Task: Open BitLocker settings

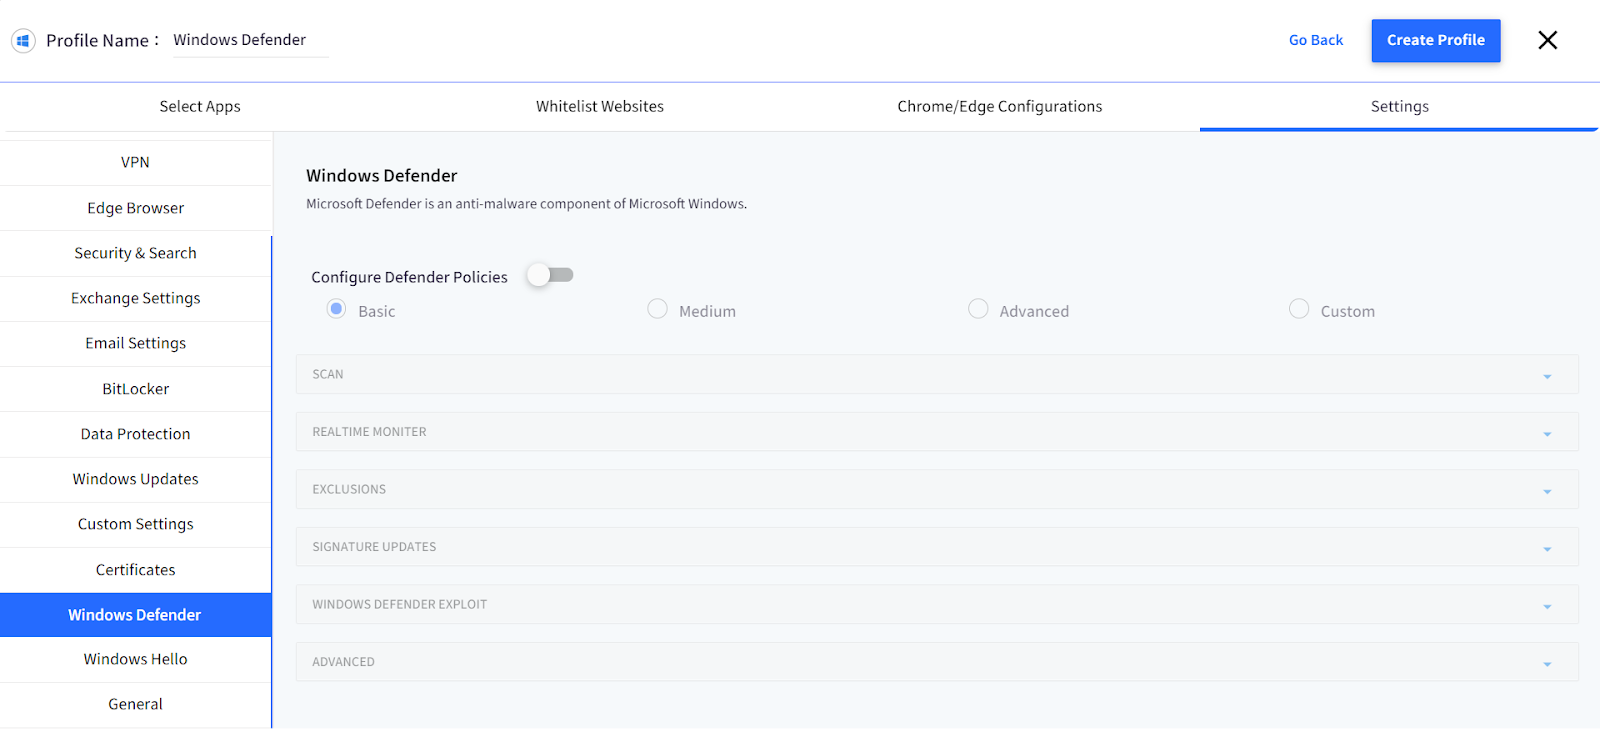Action: [x=136, y=389]
